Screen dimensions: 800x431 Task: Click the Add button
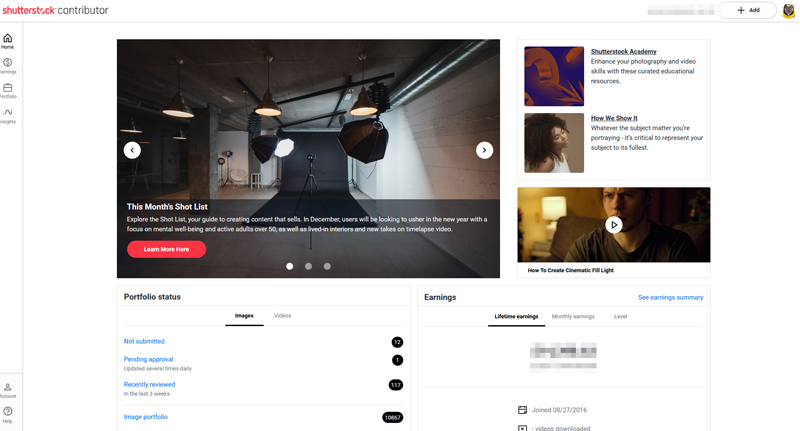pos(748,10)
